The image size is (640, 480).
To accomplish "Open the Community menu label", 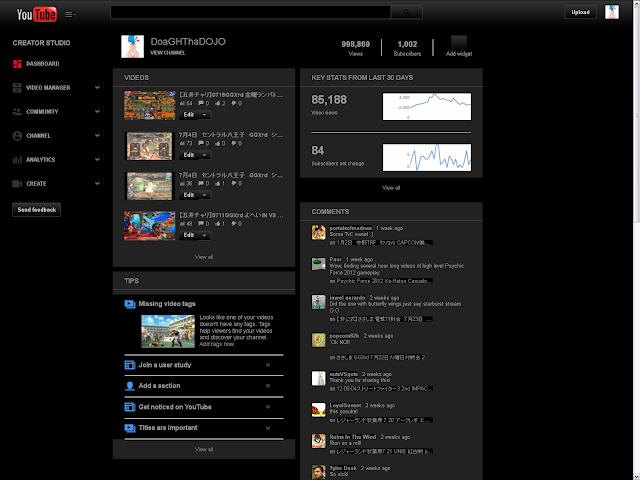I will pos(42,111).
